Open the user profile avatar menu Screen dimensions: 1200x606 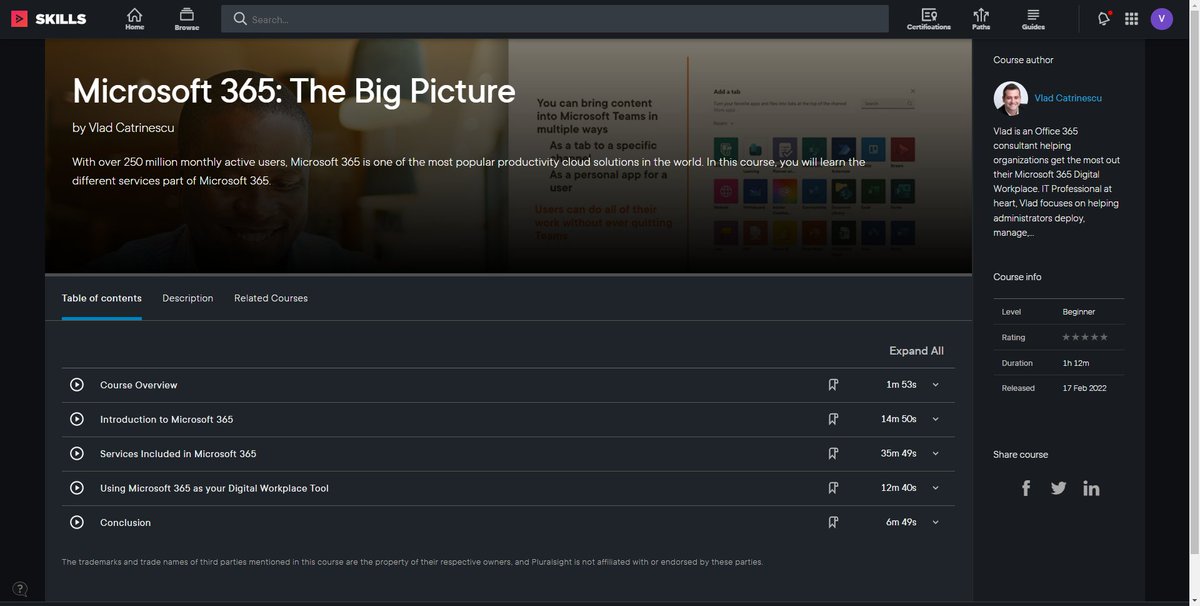(x=1161, y=19)
